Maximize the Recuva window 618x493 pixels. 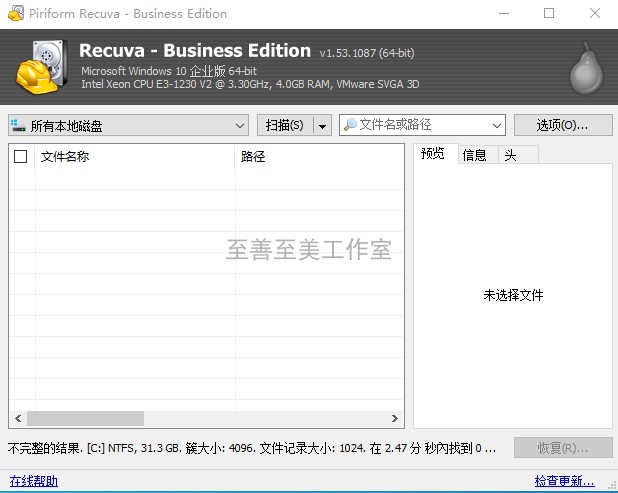point(549,13)
